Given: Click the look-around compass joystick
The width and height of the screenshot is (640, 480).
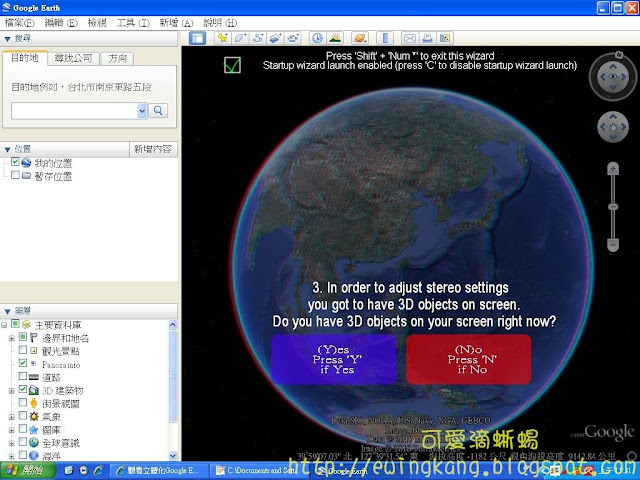Looking at the screenshot, I should [x=613, y=77].
